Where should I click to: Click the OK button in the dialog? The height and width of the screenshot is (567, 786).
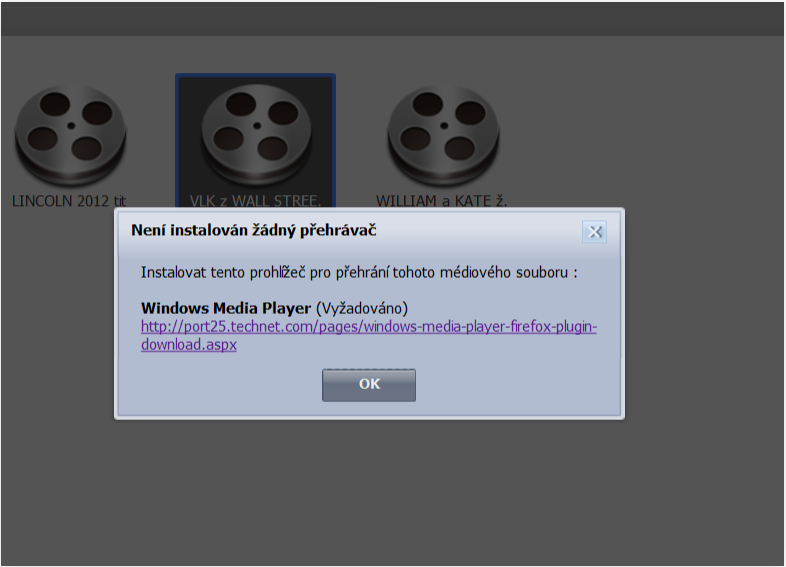click(x=369, y=385)
